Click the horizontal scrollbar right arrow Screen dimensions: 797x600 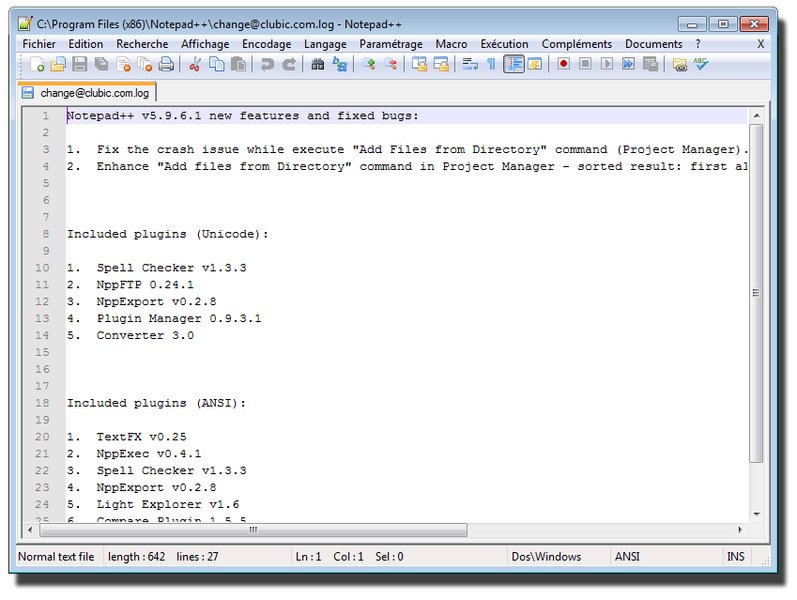(x=740, y=530)
